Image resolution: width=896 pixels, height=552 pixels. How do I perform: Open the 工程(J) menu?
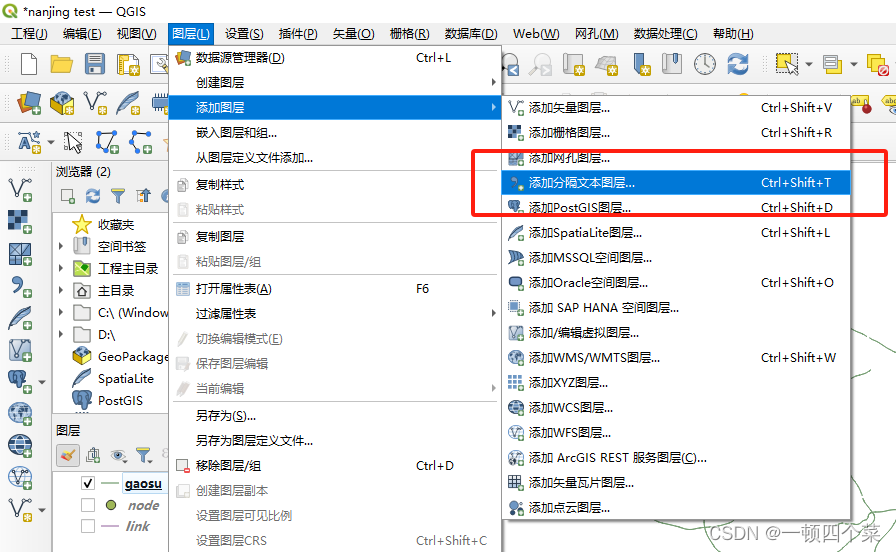(x=29, y=34)
